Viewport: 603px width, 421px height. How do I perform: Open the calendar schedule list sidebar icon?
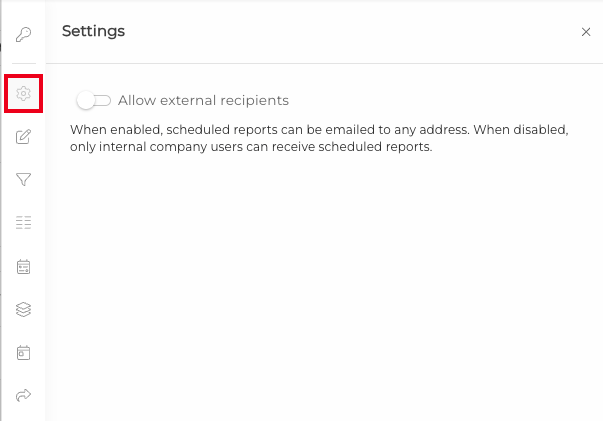click(23, 266)
